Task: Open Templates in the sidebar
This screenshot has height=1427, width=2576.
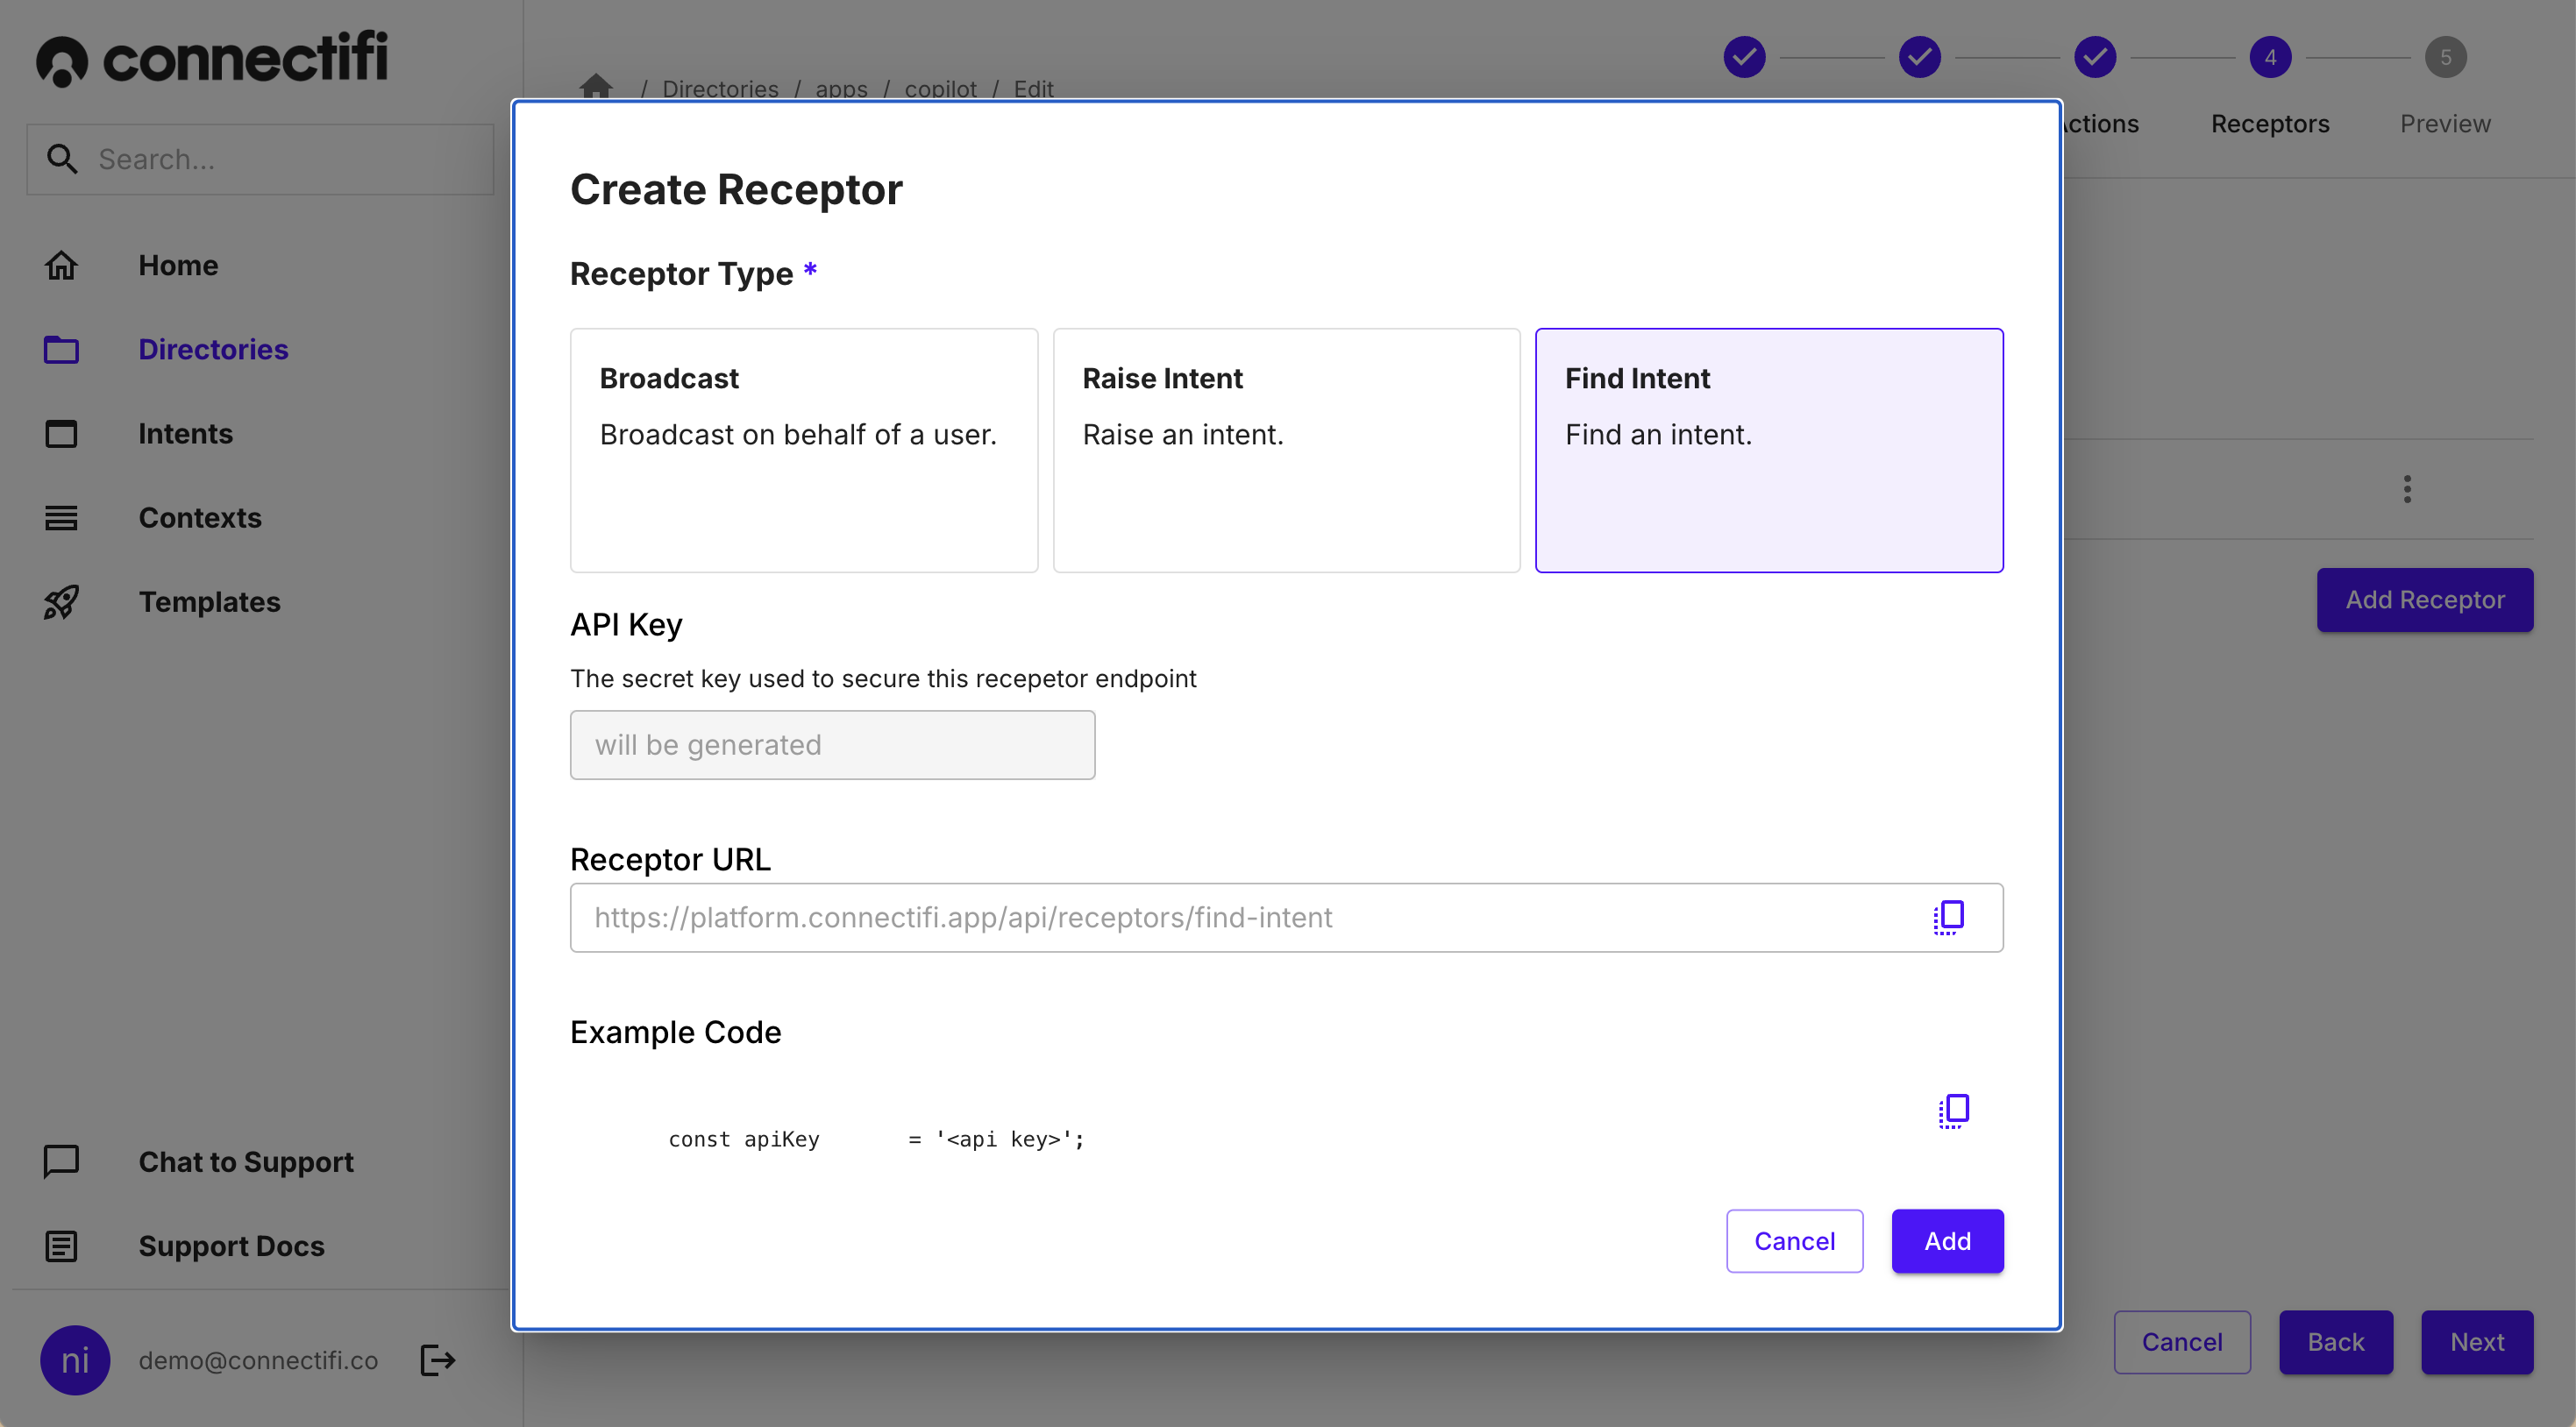Action: click(x=209, y=602)
